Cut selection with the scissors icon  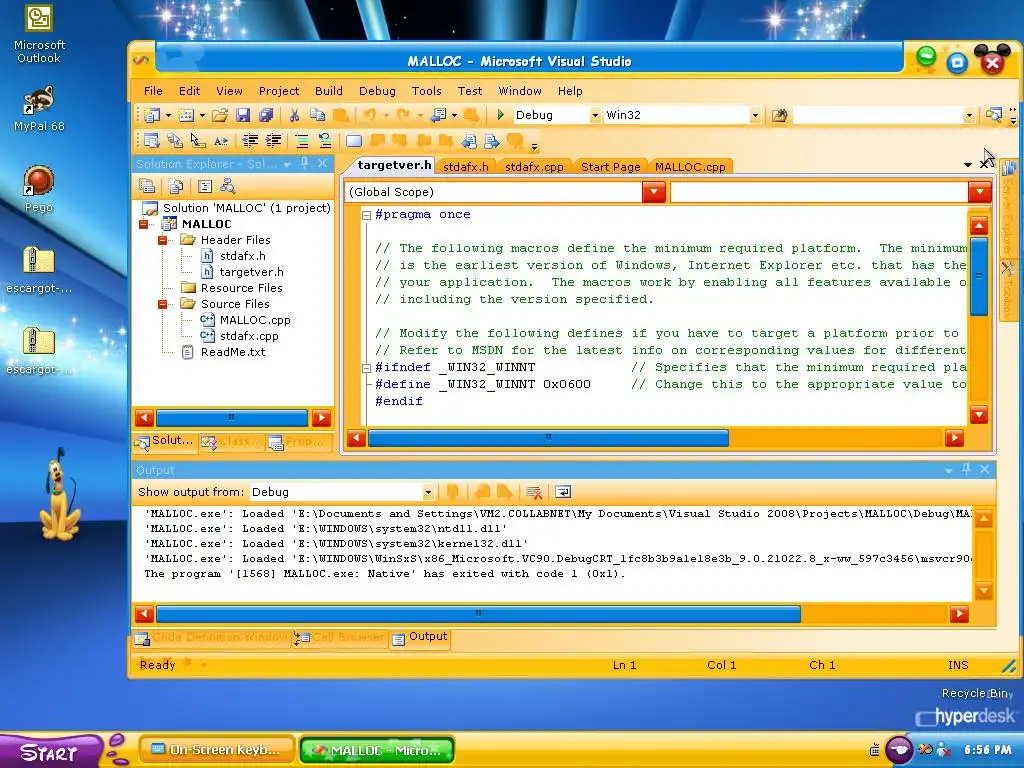coord(294,116)
